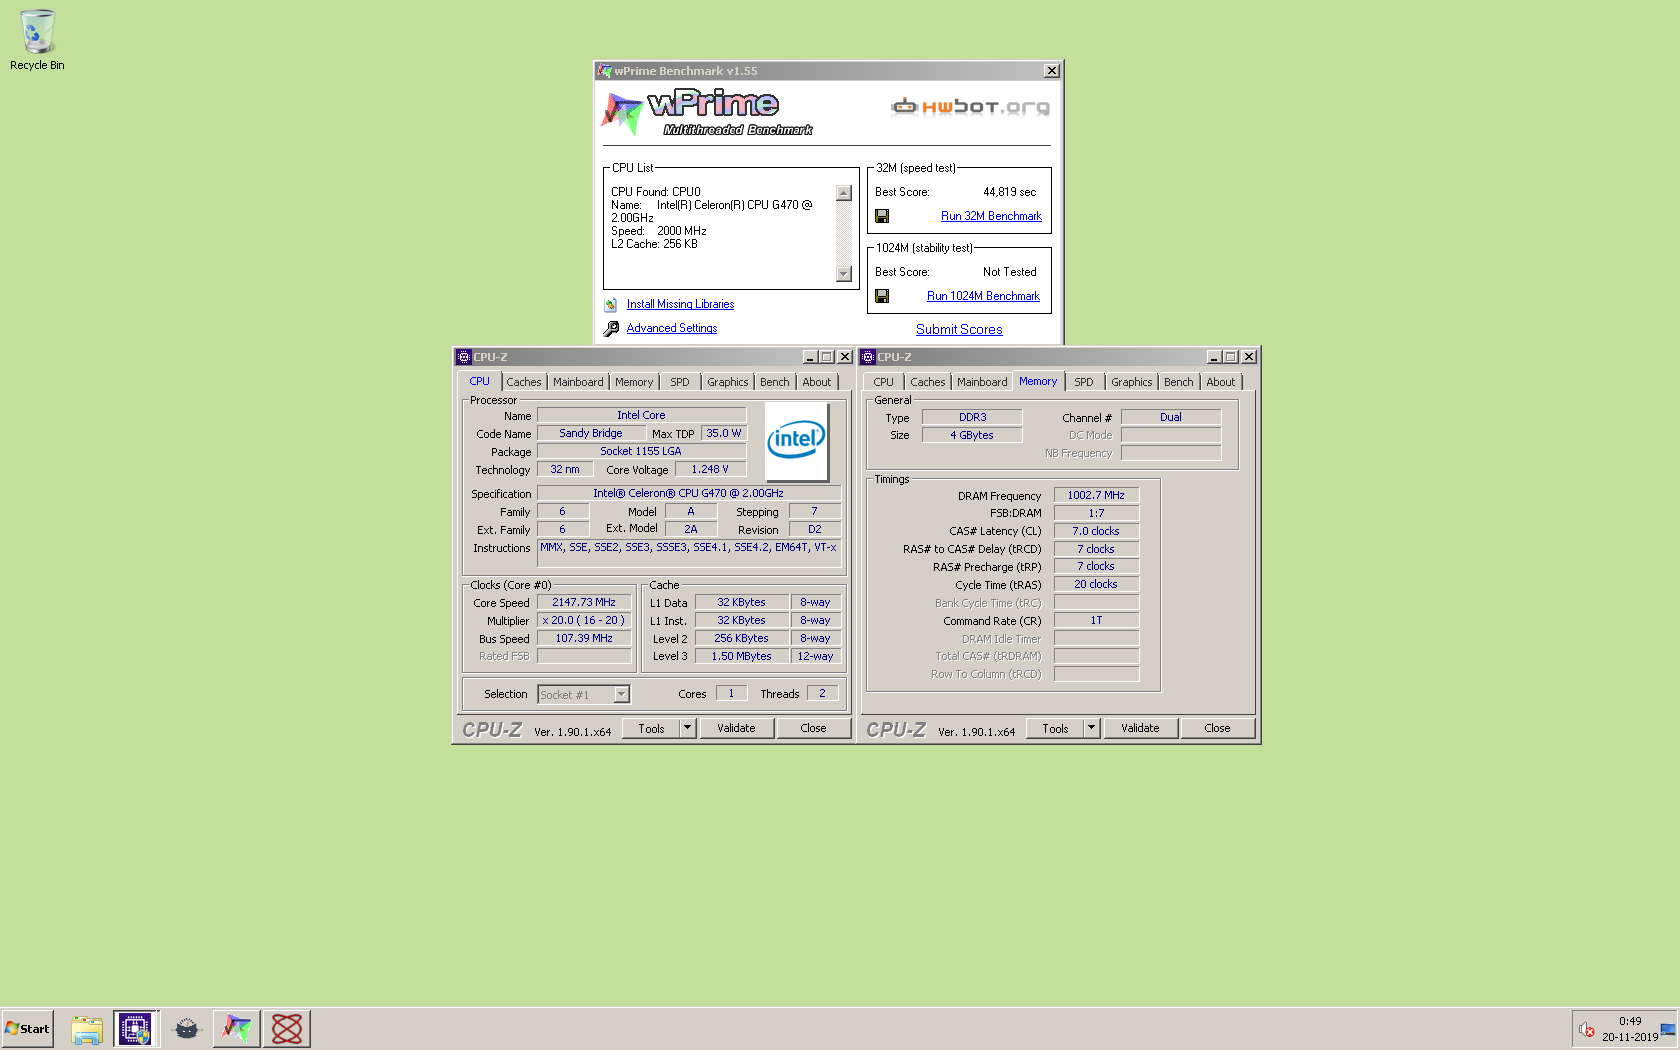Click the Tools button in left CPU-Z

point(651,728)
